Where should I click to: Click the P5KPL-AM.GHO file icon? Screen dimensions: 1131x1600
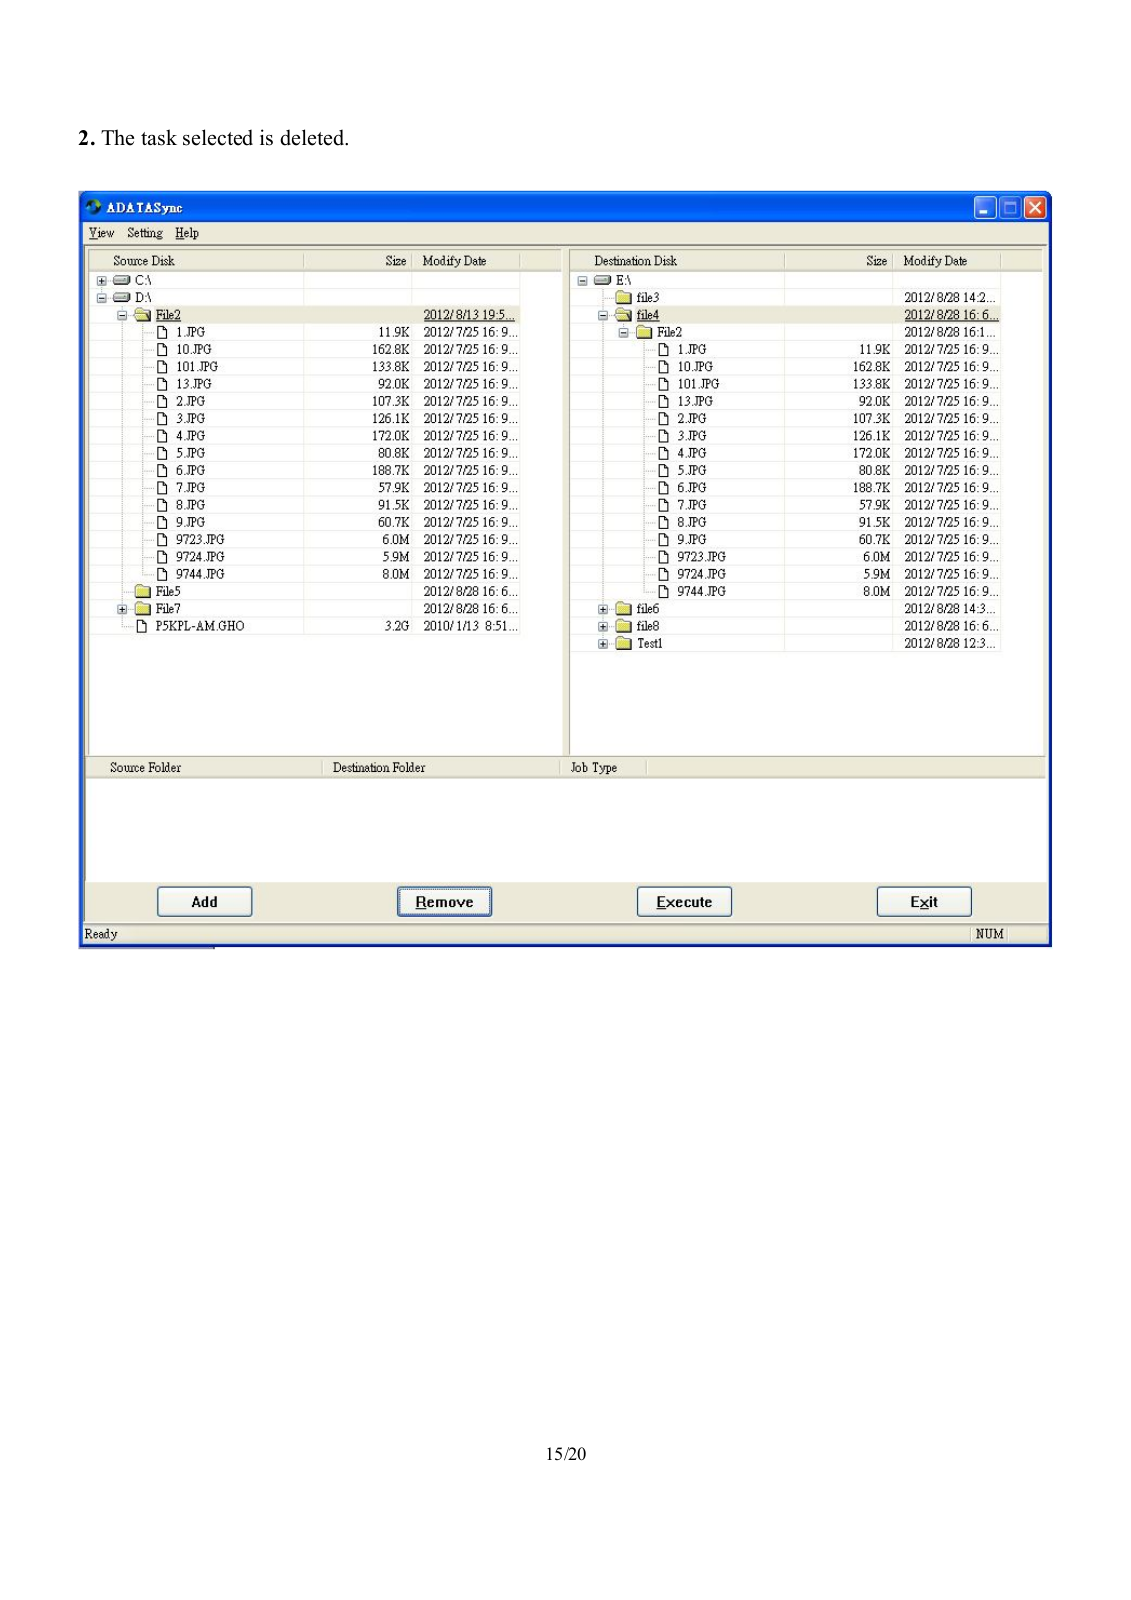(x=142, y=626)
